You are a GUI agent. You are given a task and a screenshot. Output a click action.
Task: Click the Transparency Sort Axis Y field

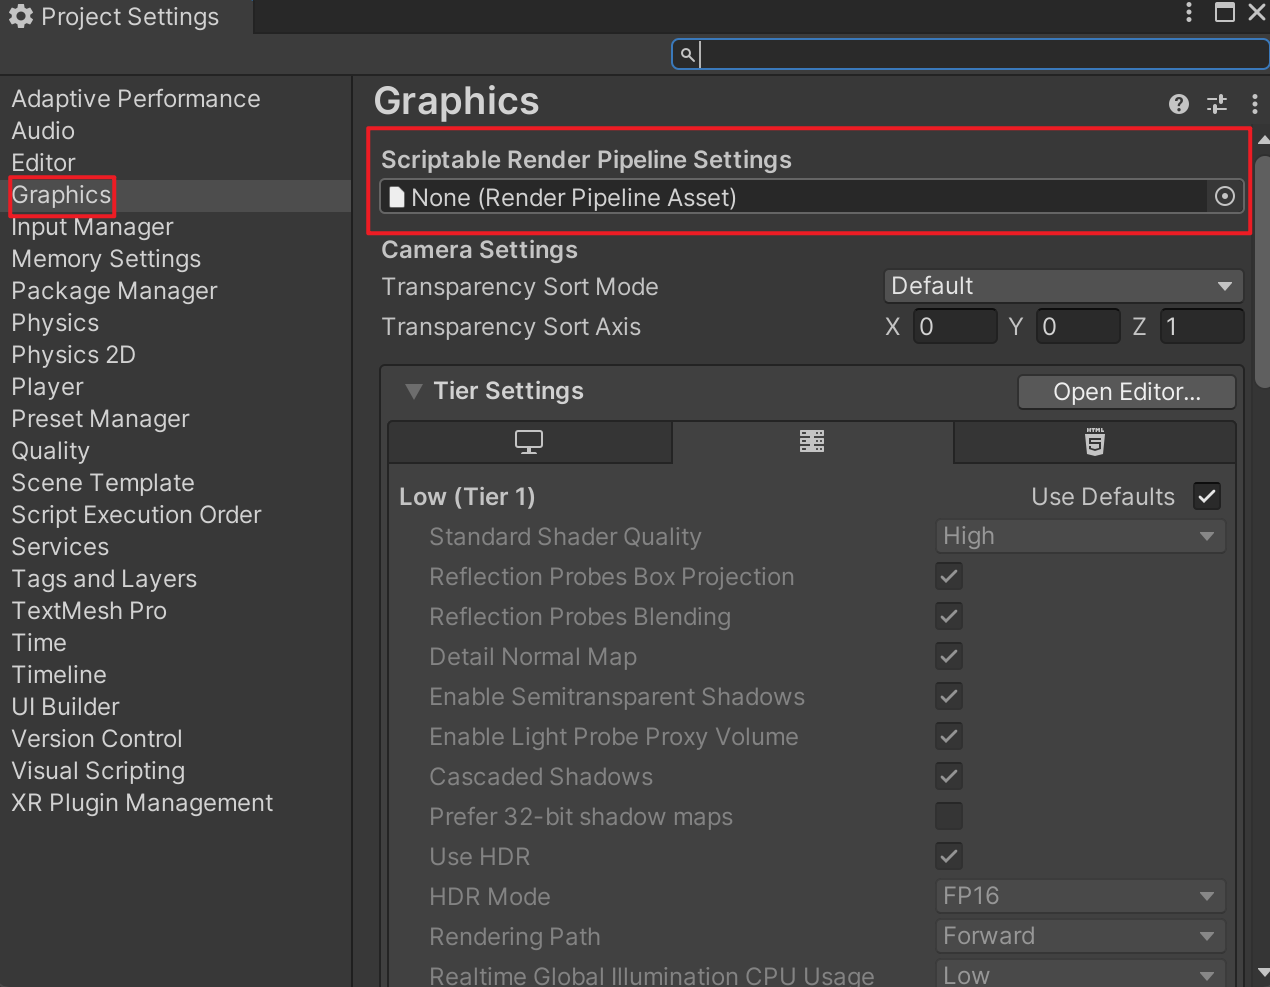(x=1078, y=326)
